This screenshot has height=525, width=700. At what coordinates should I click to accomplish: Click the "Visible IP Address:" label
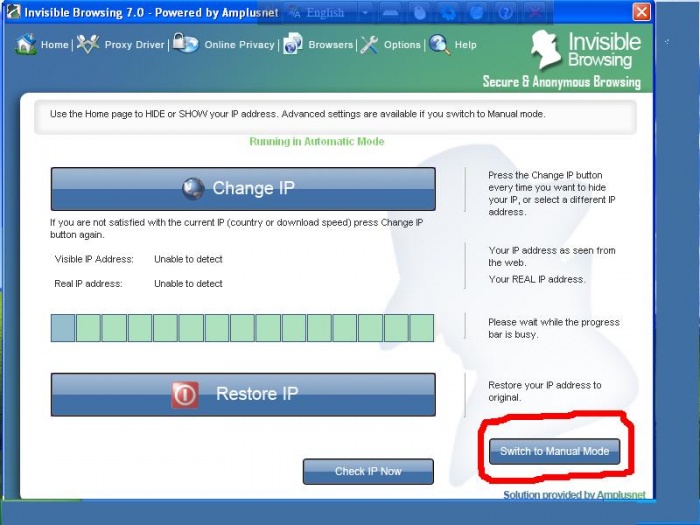[x=94, y=259]
